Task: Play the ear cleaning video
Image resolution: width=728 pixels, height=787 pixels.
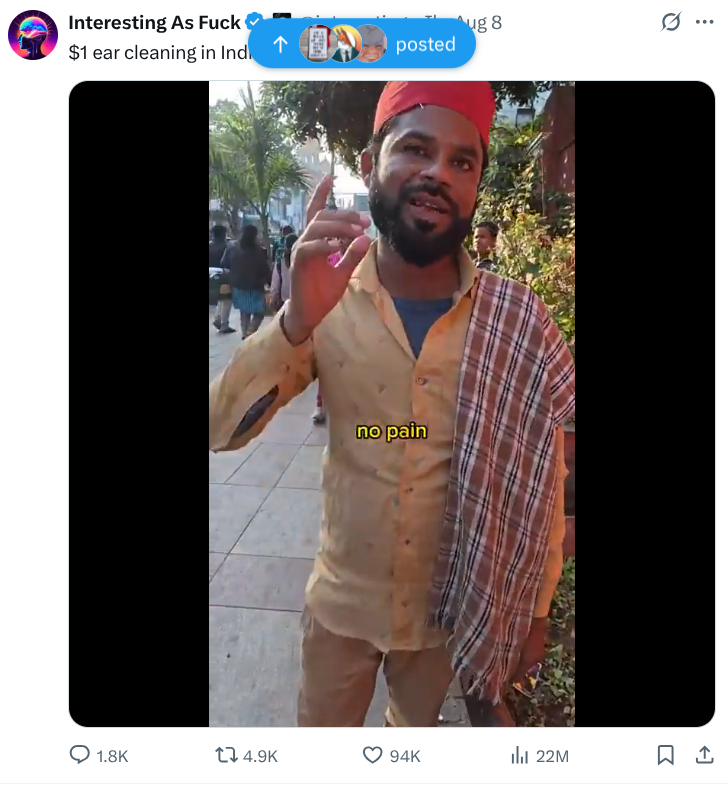Action: click(392, 404)
